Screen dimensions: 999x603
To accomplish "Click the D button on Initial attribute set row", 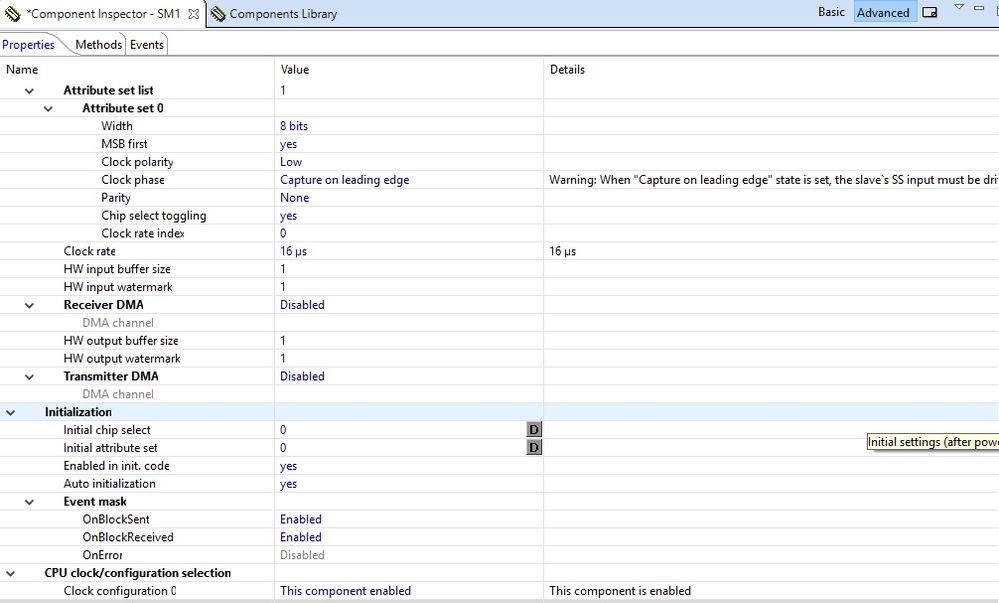I will point(534,447).
